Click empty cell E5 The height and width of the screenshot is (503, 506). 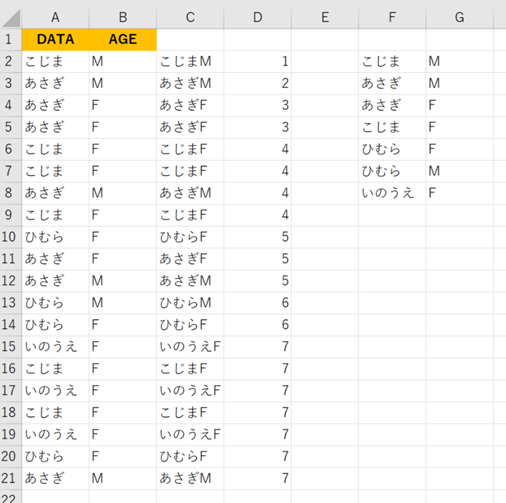tap(325, 127)
